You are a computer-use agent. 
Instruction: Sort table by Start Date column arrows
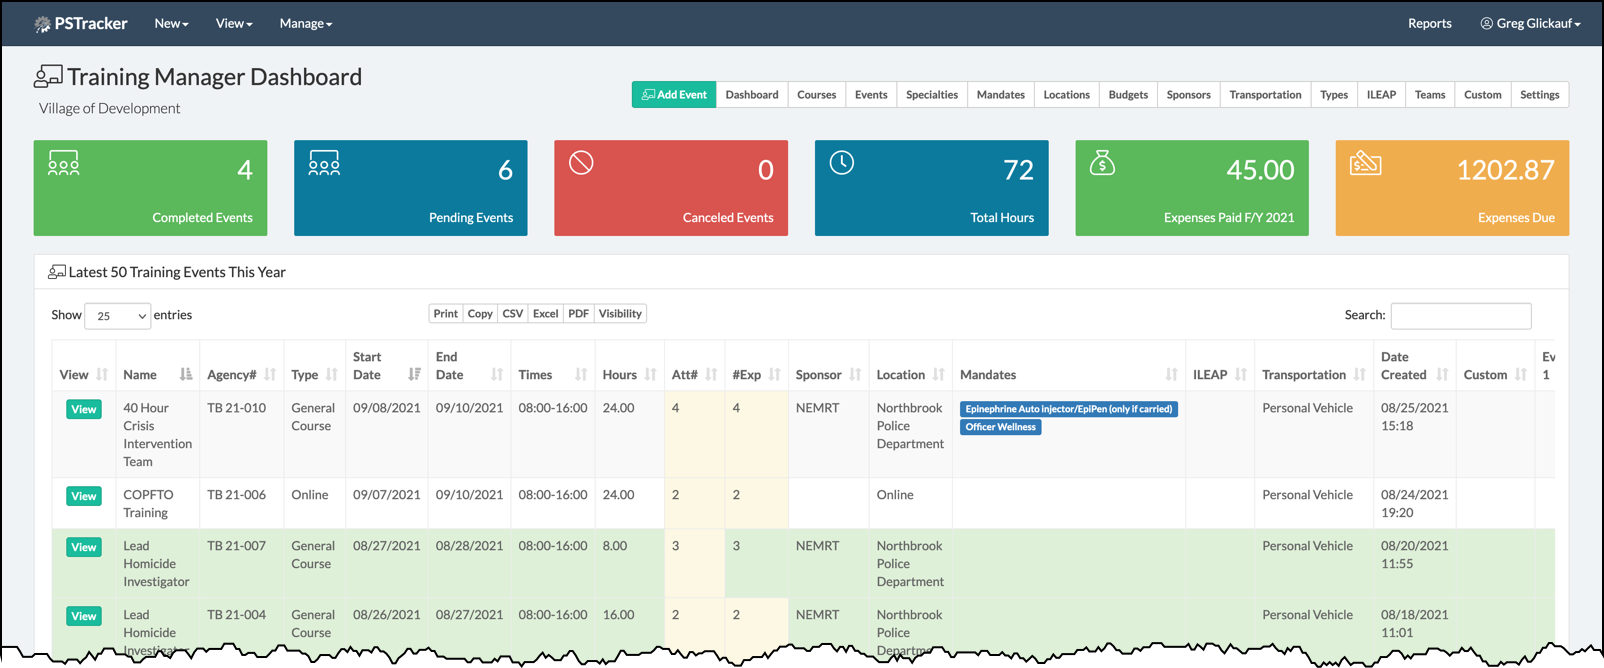click(414, 375)
